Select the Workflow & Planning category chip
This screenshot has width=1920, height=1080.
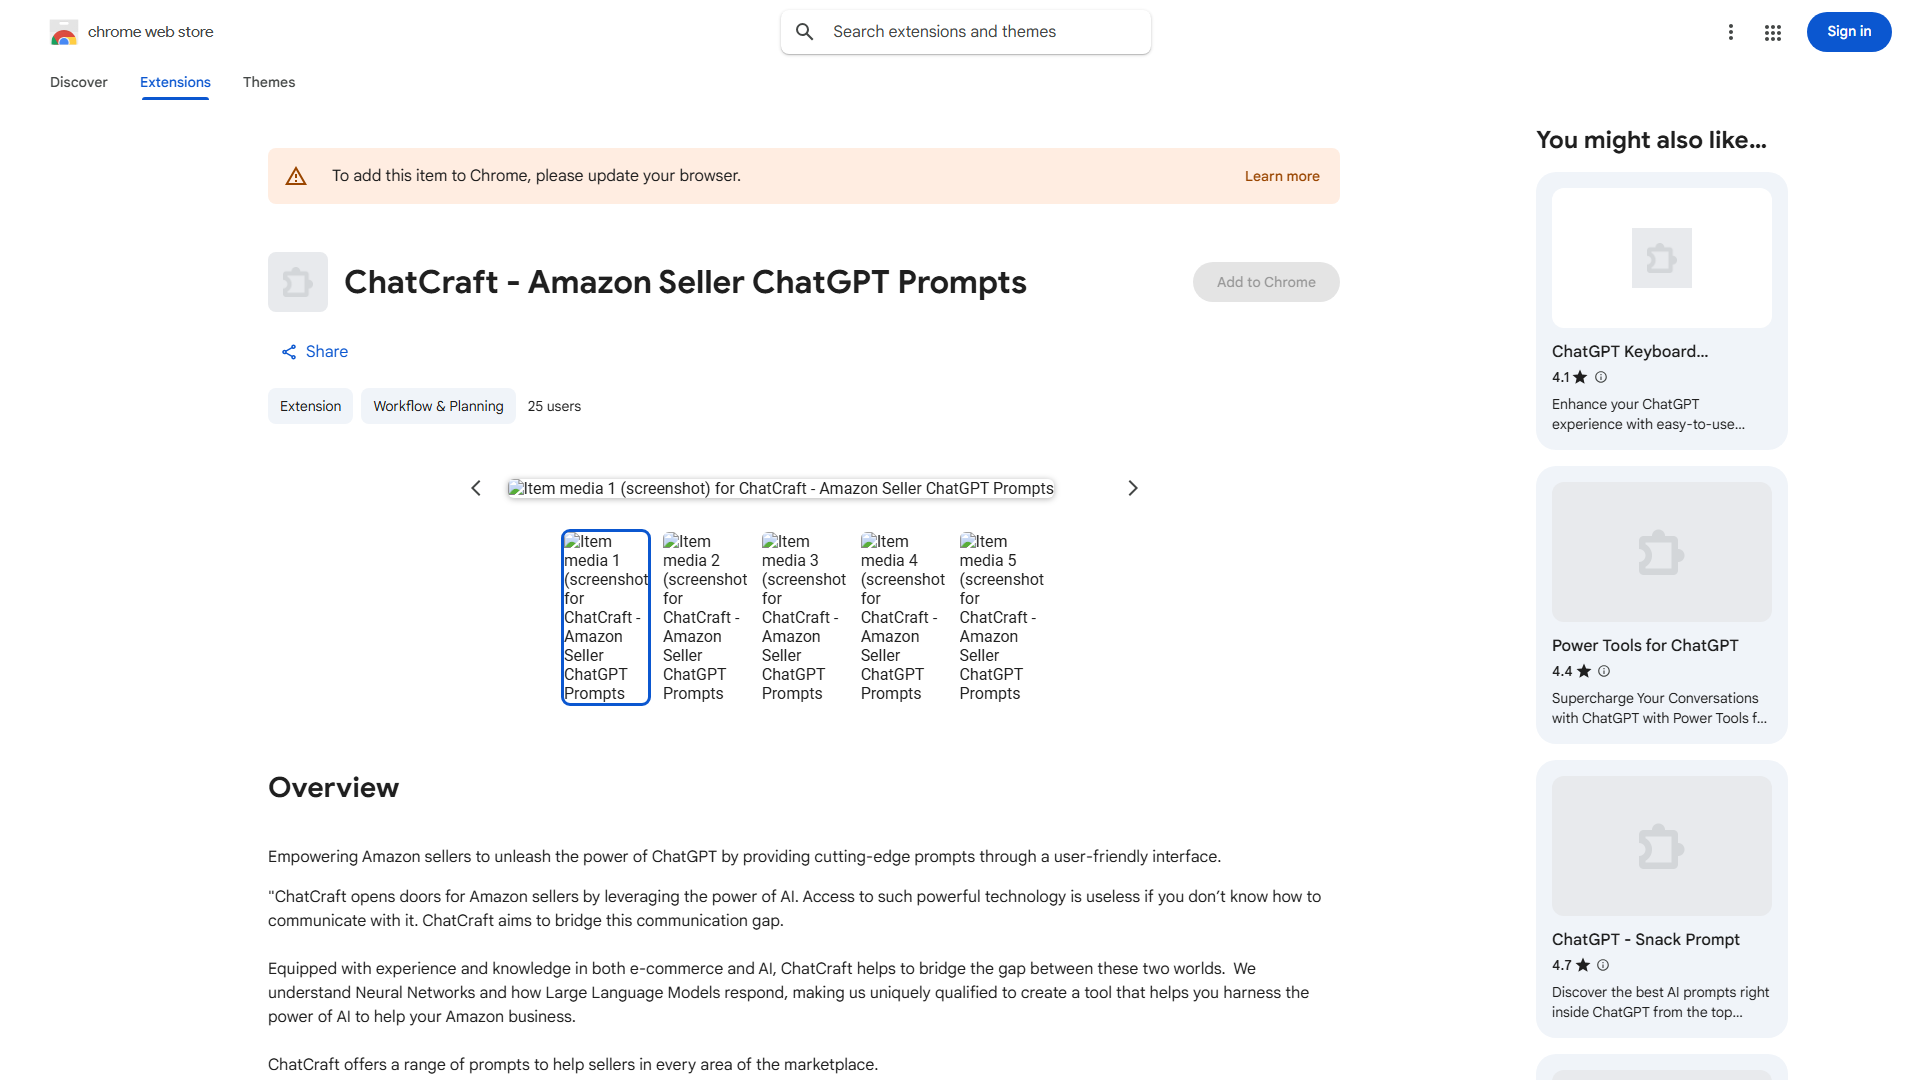click(x=438, y=406)
